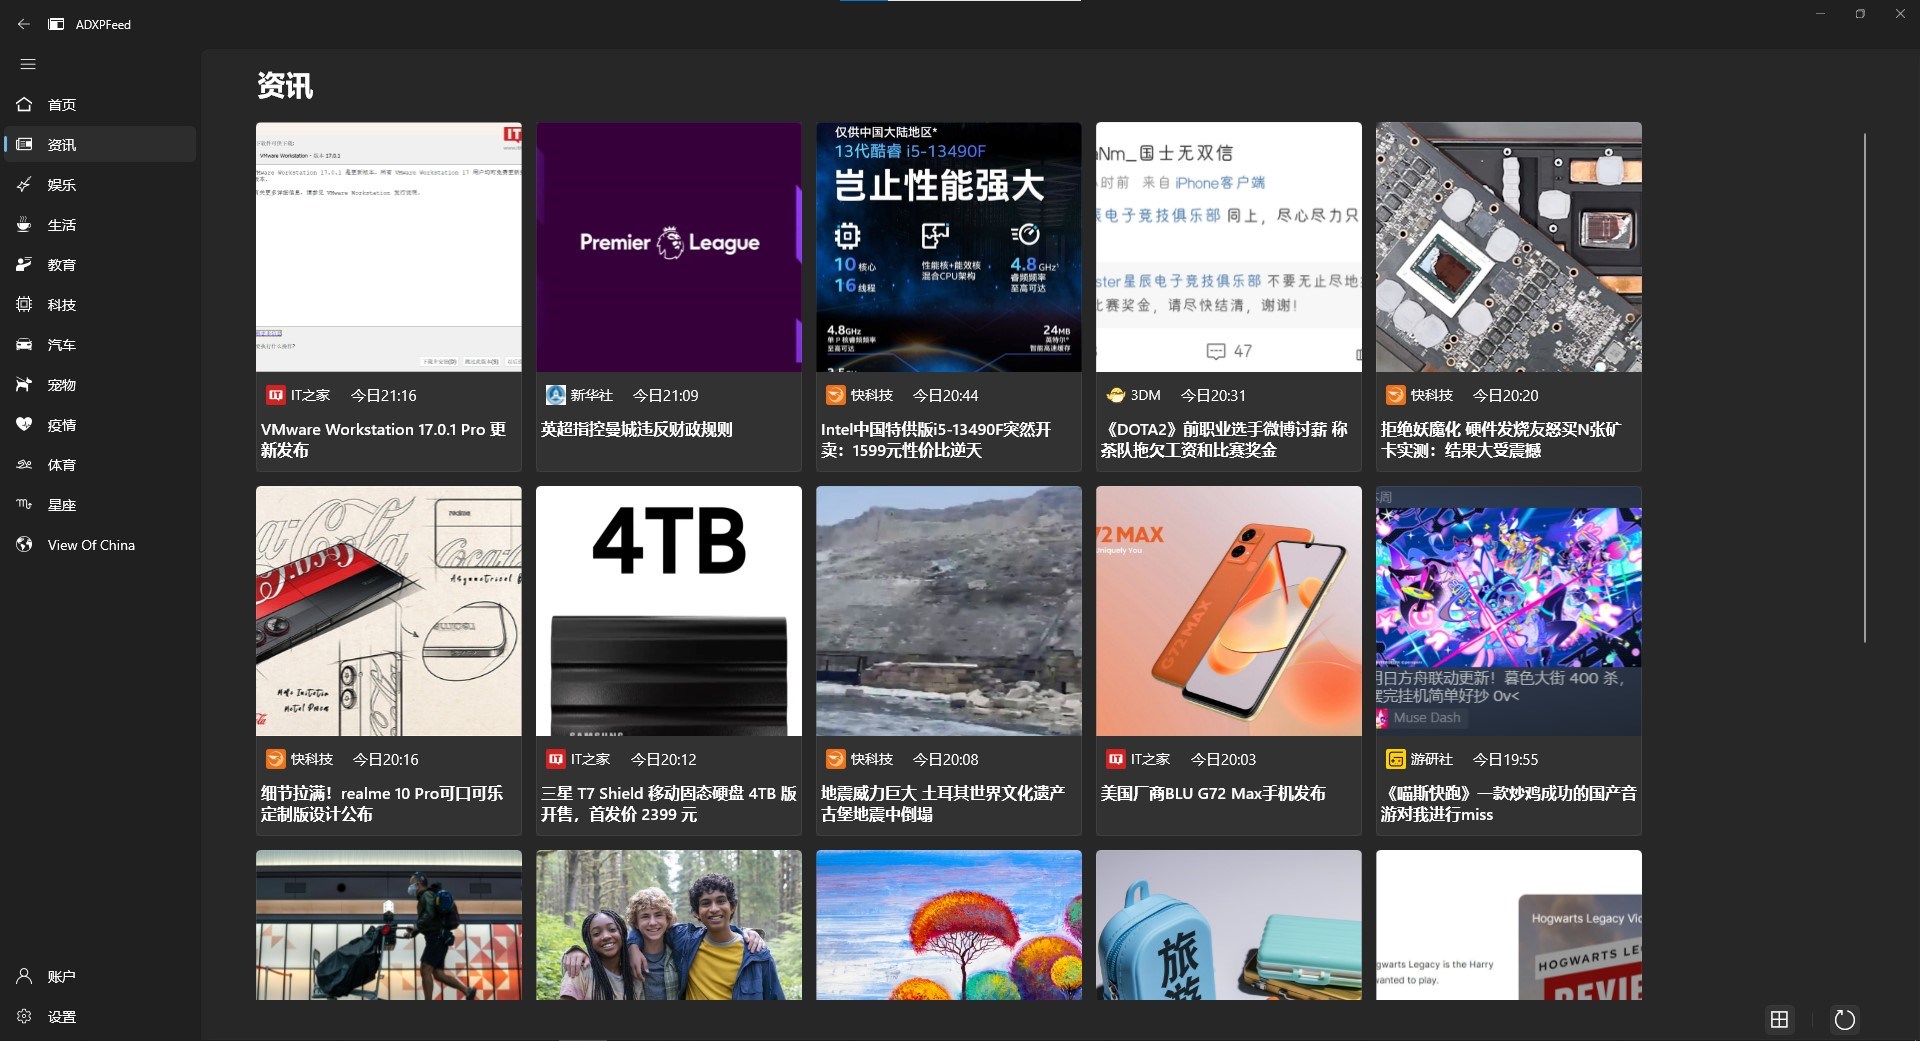Click the 今日19:55 timestamp

(1505, 759)
